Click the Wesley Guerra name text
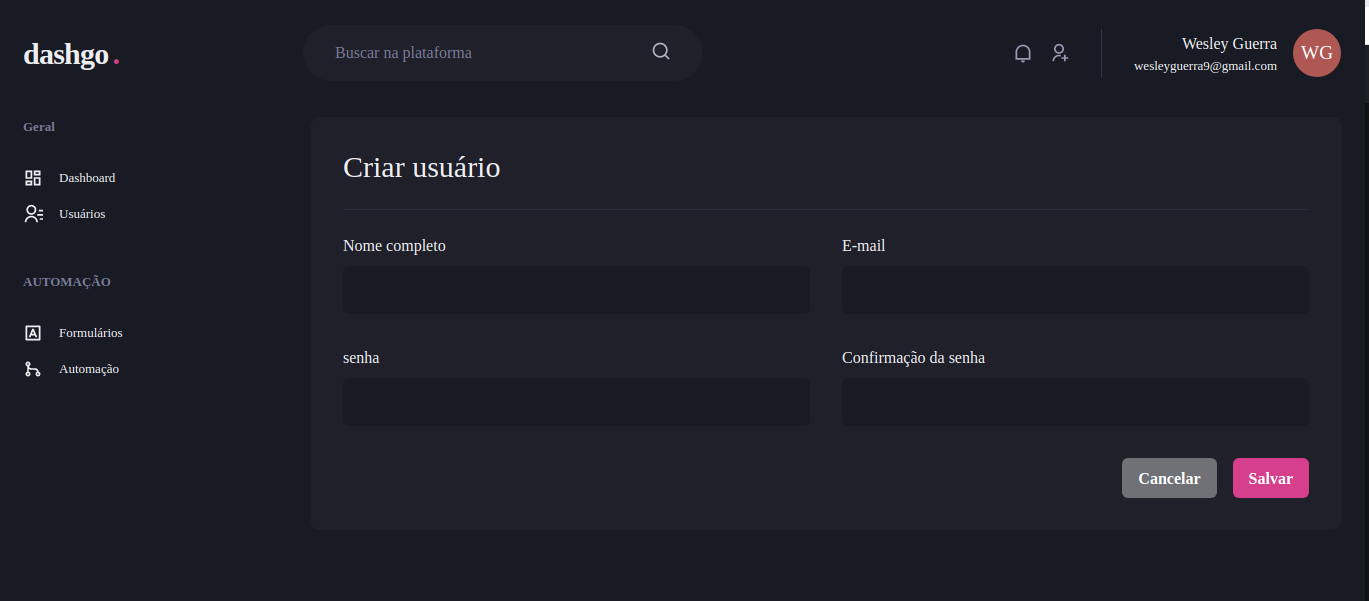Image resolution: width=1369 pixels, height=601 pixels. click(1229, 44)
